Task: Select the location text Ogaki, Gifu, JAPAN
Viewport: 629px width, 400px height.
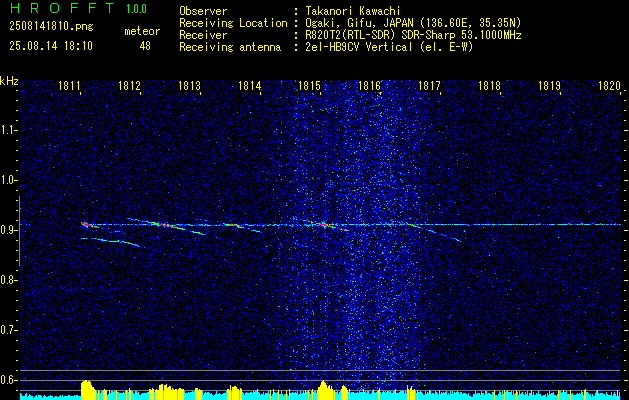Action: 359,23
